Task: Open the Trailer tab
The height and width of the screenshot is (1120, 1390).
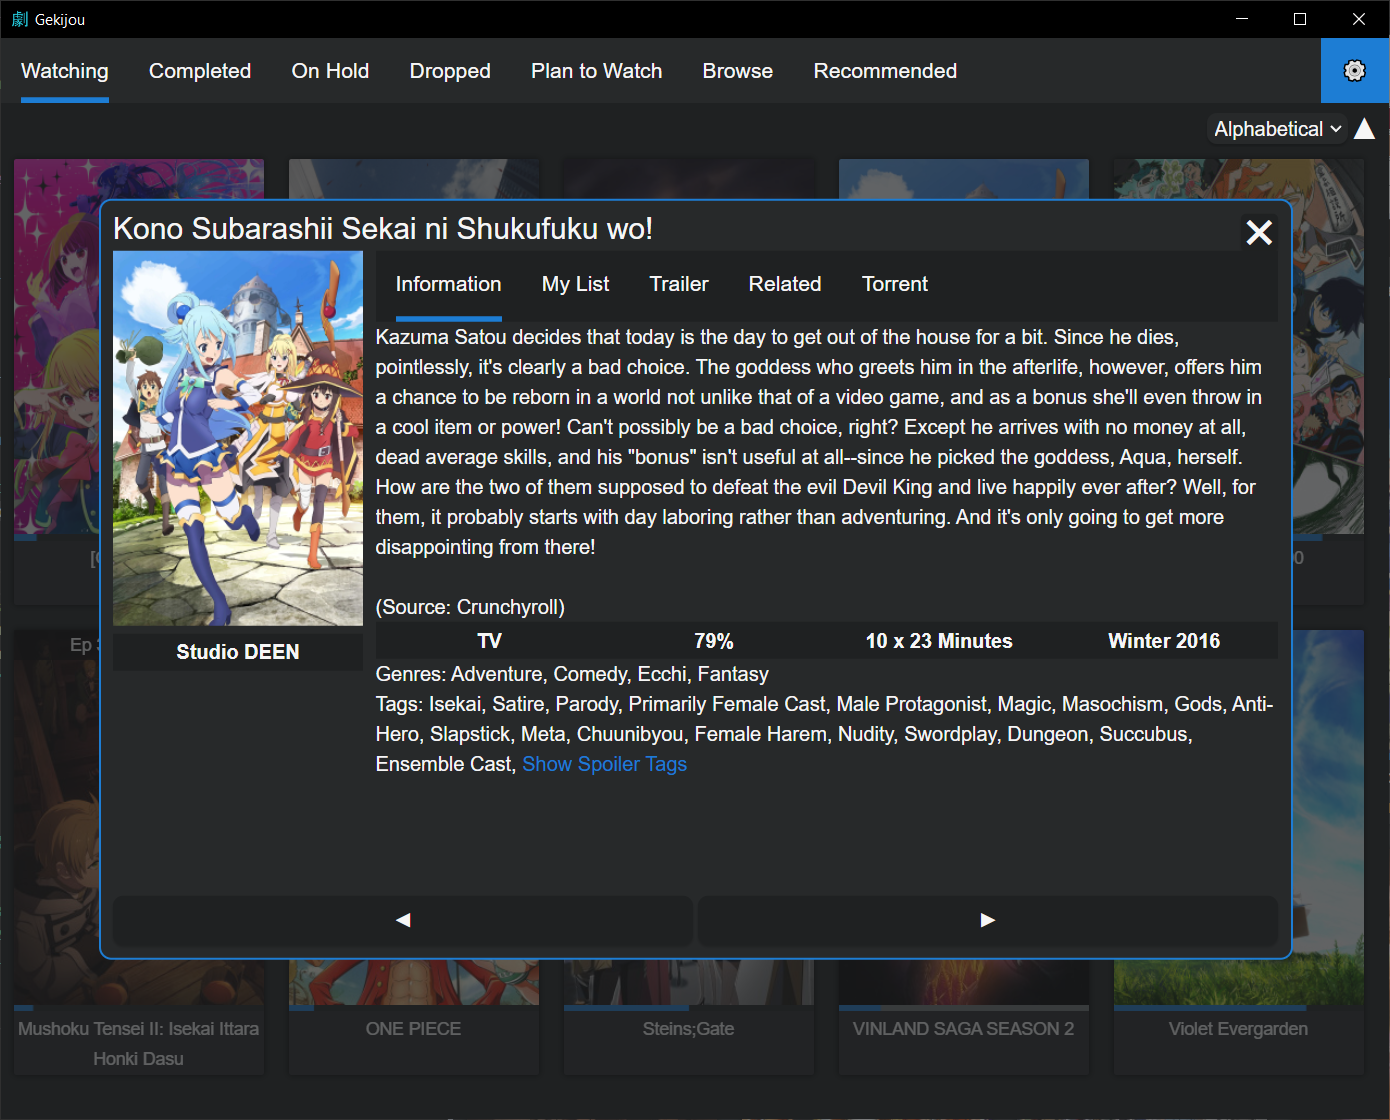Action: coord(679,284)
